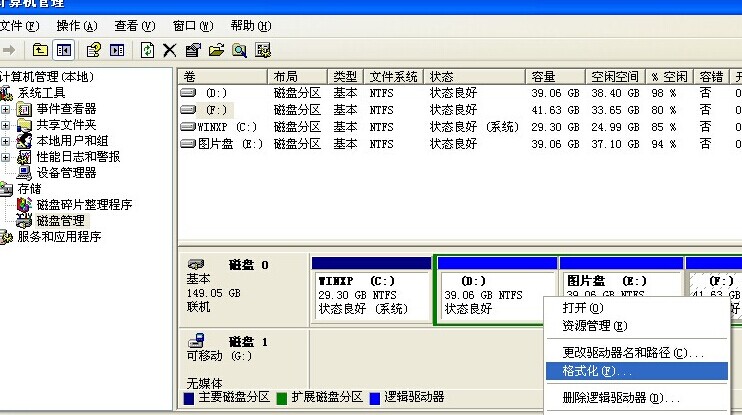Select the WINXP (C:) partition block
Viewport: 742px width, 415px height.
371,291
